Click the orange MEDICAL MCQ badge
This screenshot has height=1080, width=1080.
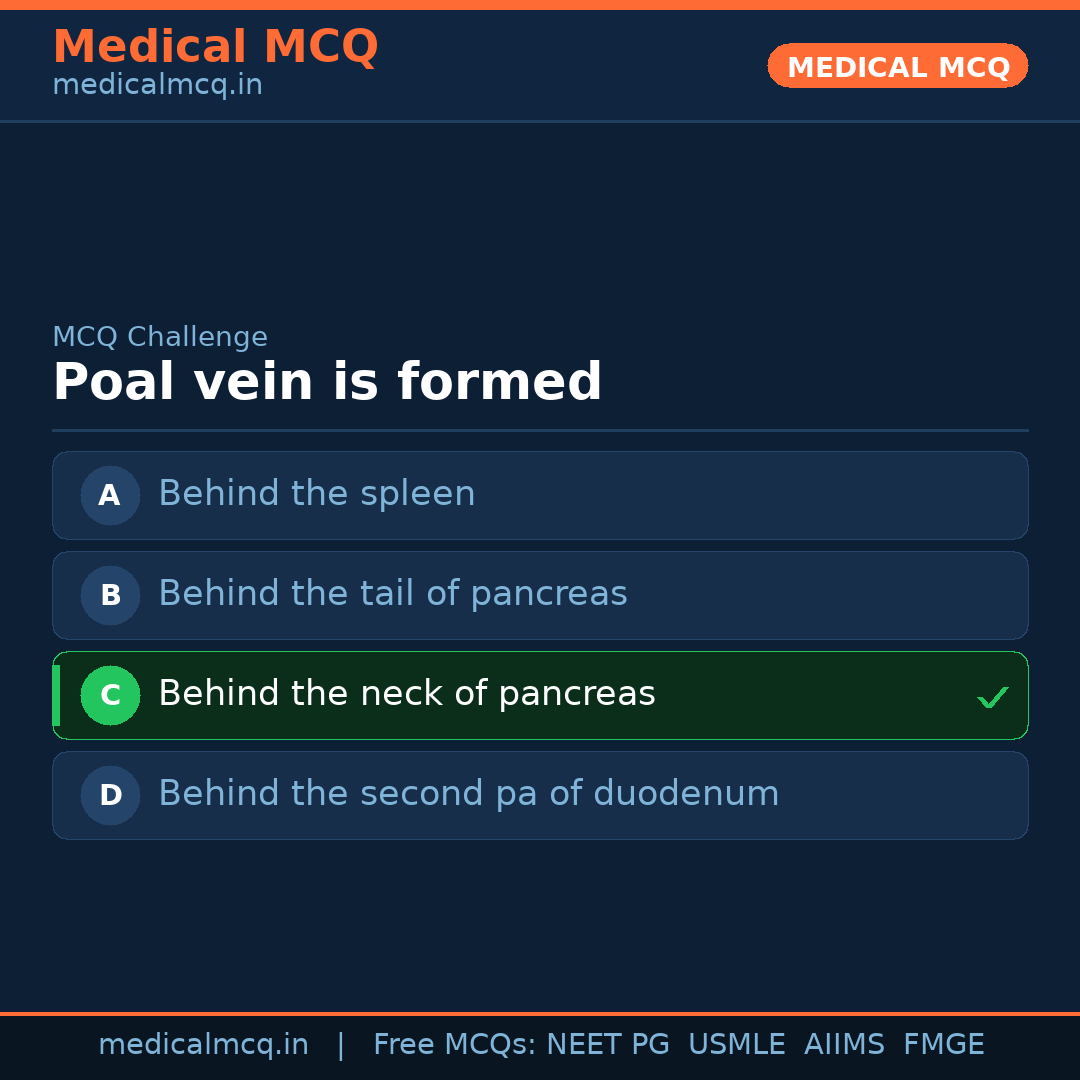[x=897, y=66]
